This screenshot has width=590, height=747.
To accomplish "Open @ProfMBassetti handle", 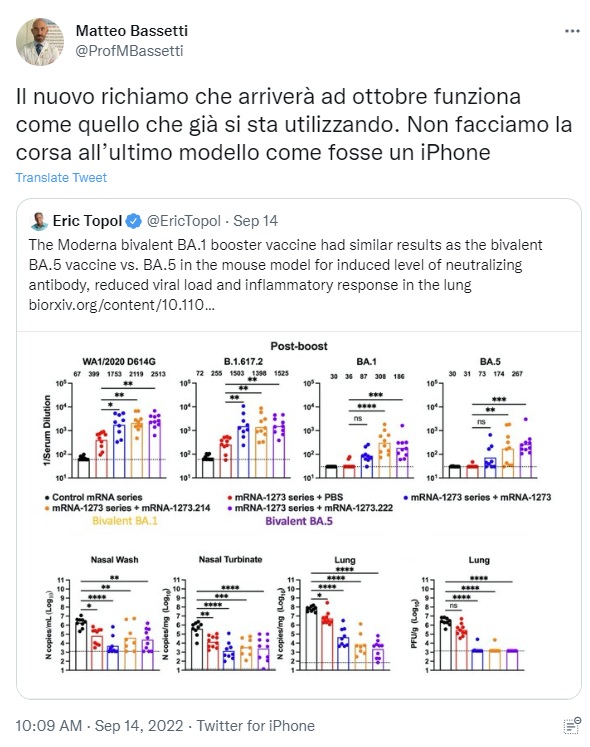I will click(129, 51).
